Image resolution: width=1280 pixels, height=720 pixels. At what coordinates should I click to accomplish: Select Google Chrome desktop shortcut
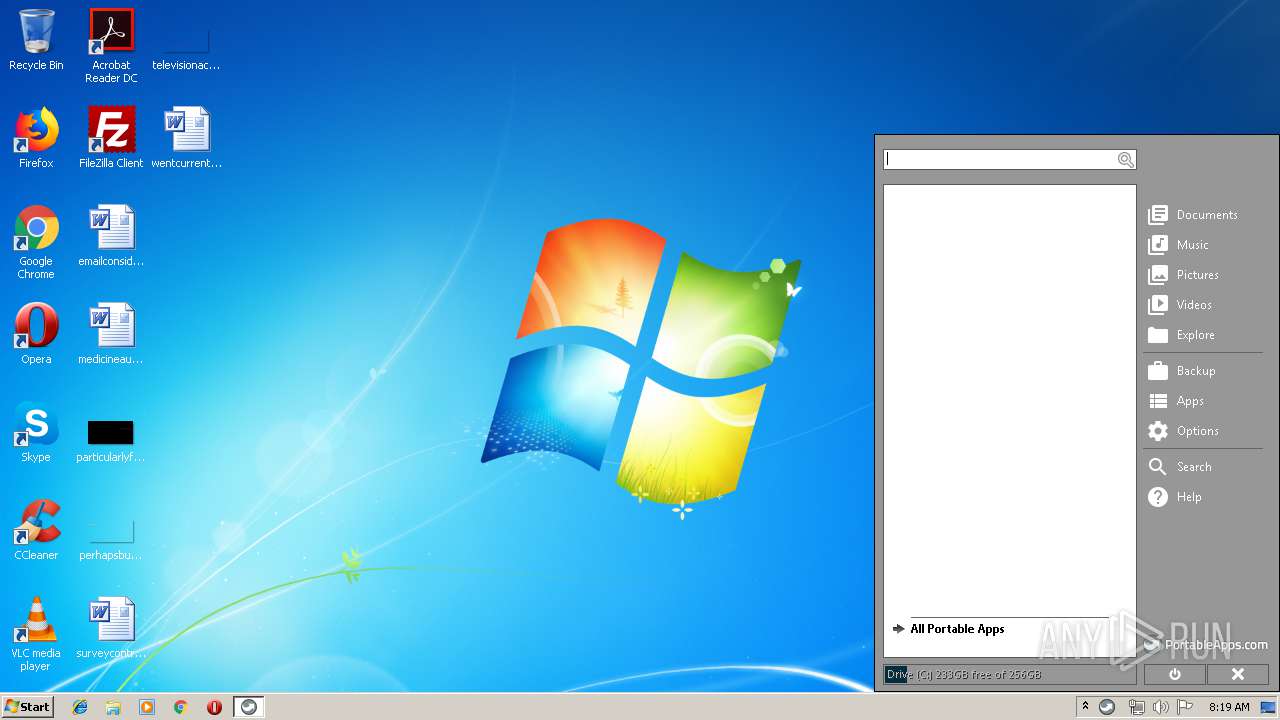point(36,242)
